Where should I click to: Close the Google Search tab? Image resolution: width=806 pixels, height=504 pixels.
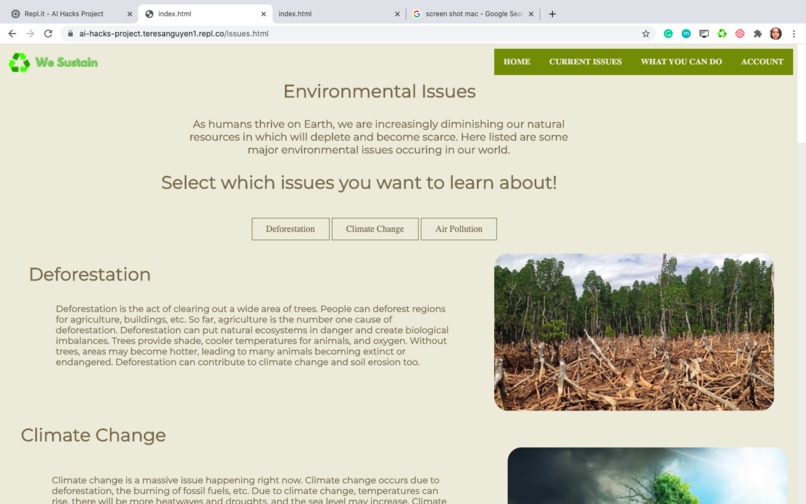pos(531,14)
